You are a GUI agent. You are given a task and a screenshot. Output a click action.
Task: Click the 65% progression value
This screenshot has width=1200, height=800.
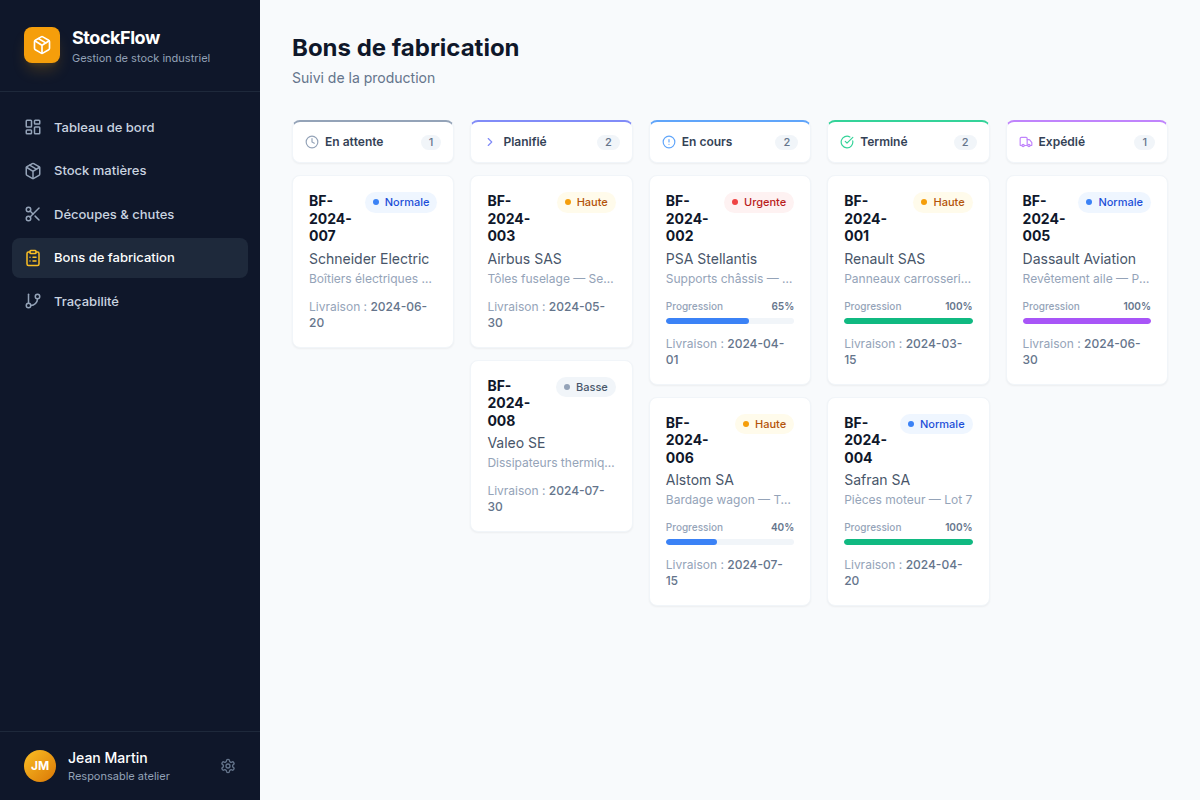pos(783,306)
